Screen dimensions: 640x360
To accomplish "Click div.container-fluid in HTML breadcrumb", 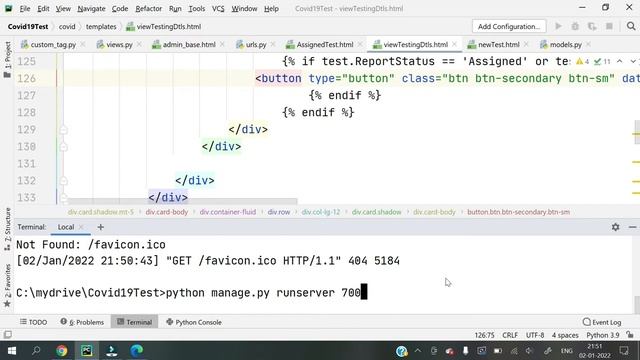I will click(228, 212).
